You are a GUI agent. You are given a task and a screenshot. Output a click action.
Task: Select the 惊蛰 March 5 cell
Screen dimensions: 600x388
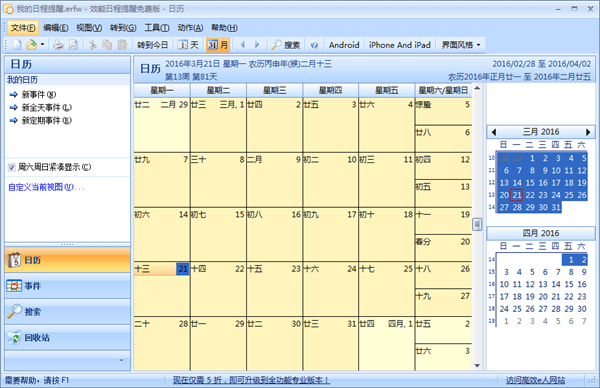(x=443, y=111)
